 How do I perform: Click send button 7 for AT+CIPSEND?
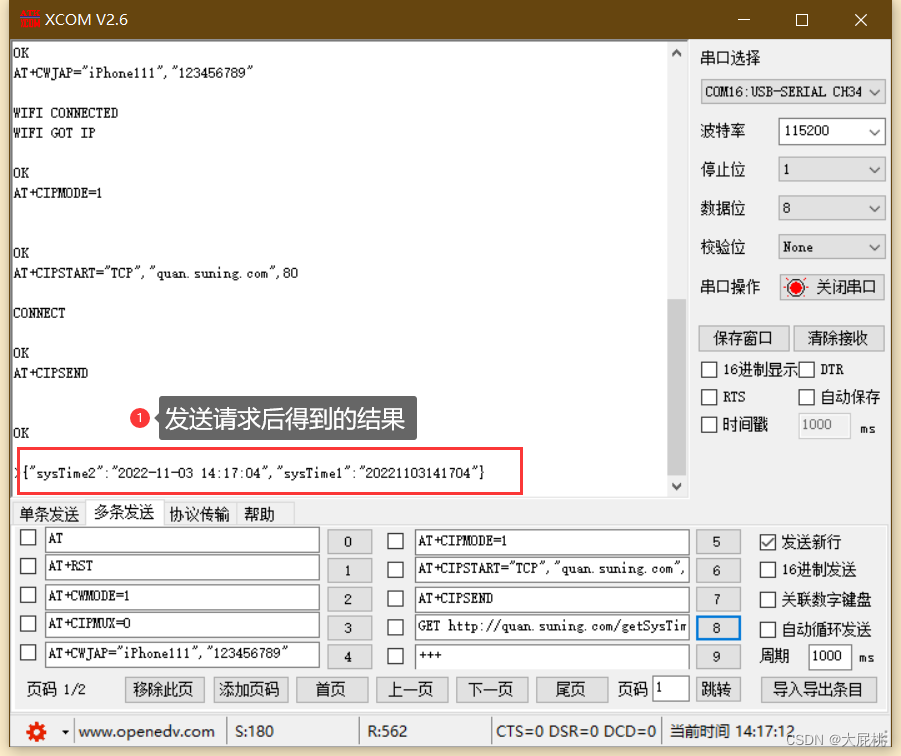point(718,599)
